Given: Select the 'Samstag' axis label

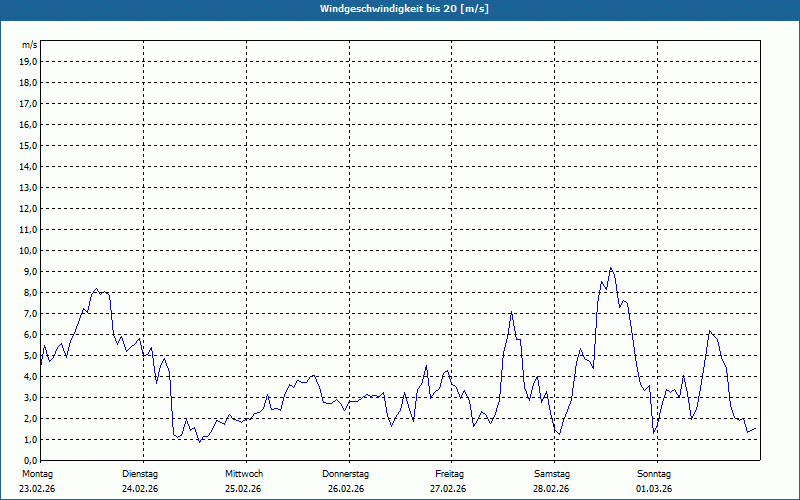Looking at the screenshot, I should coord(551,474).
